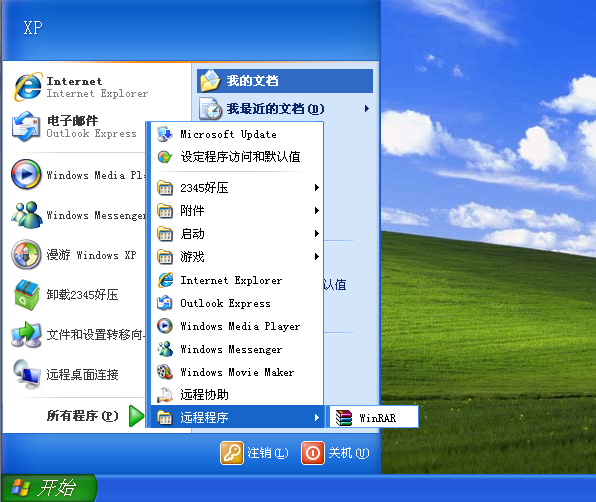Click the red 关机 power icon
596x502 pixels.
pyautogui.click(x=313, y=453)
